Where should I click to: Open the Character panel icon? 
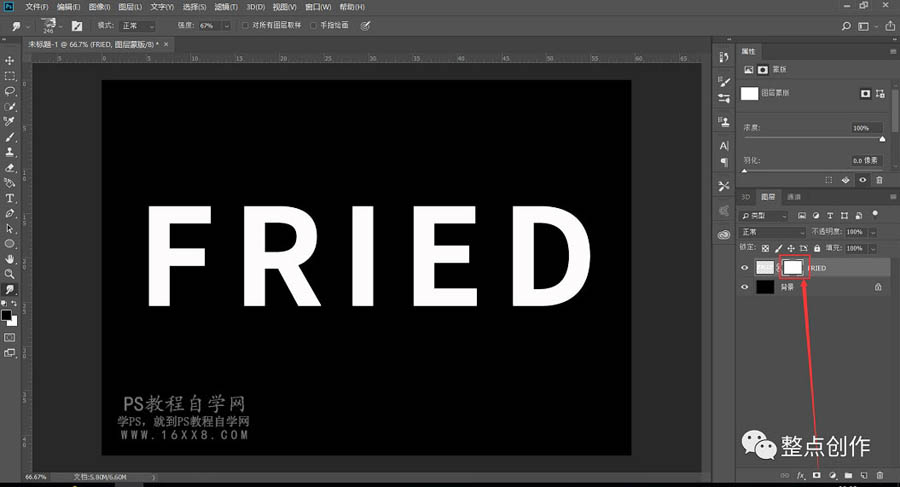point(724,146)
